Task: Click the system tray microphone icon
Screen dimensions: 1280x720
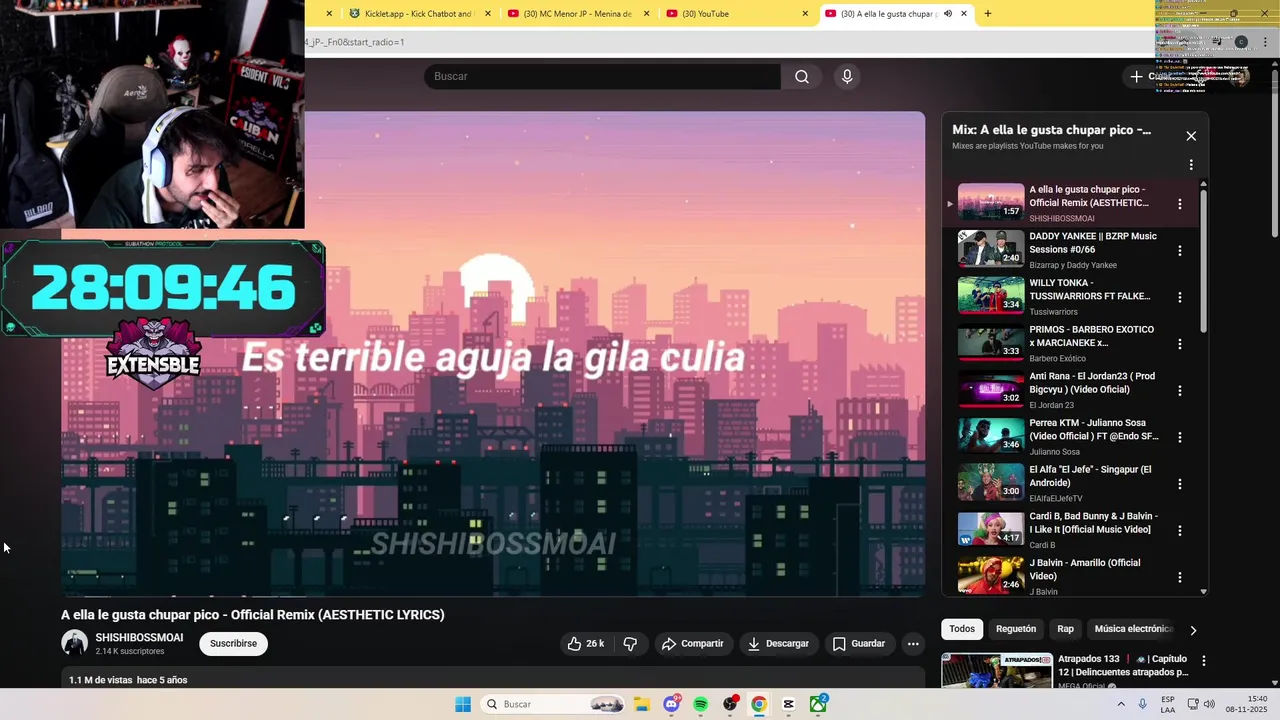Action: pos(1142,704)
